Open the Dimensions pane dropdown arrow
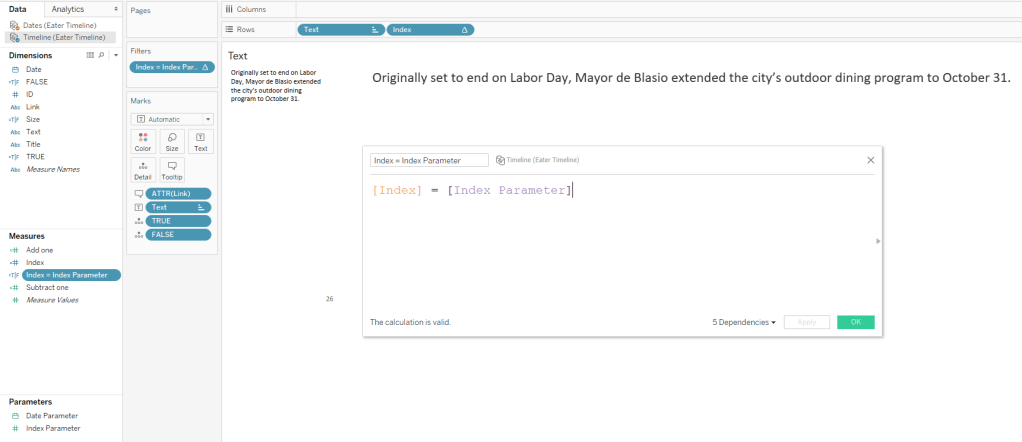 pyautogui.click(x=116, y=55)
